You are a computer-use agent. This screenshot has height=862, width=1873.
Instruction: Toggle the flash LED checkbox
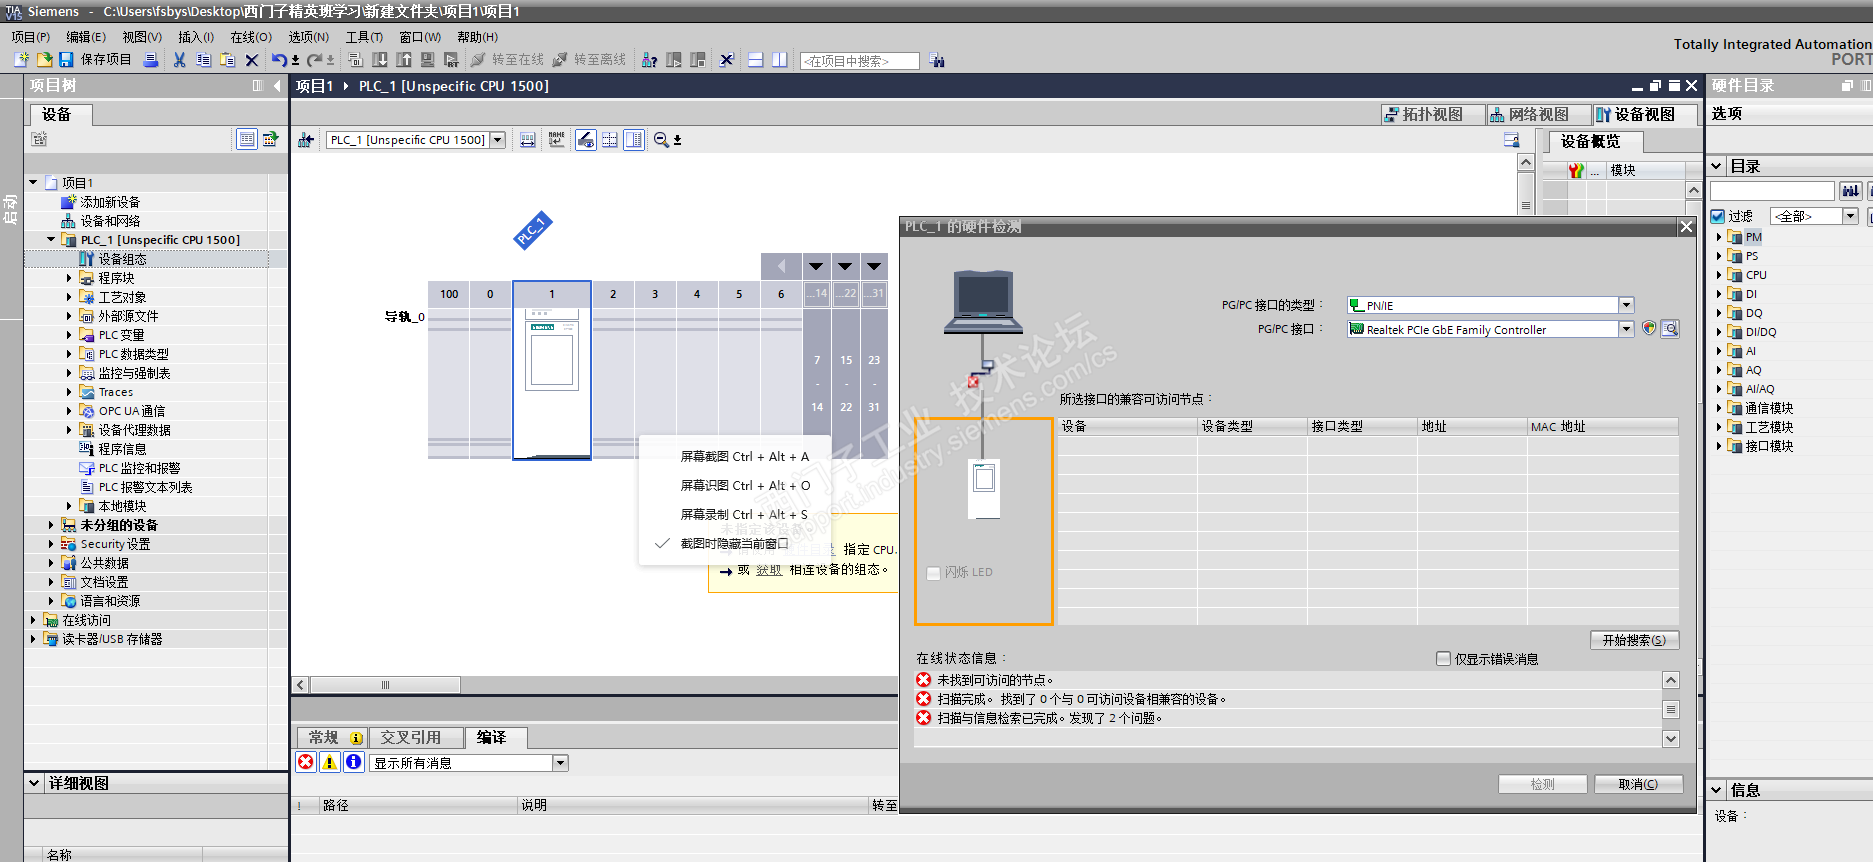[934, 573]
